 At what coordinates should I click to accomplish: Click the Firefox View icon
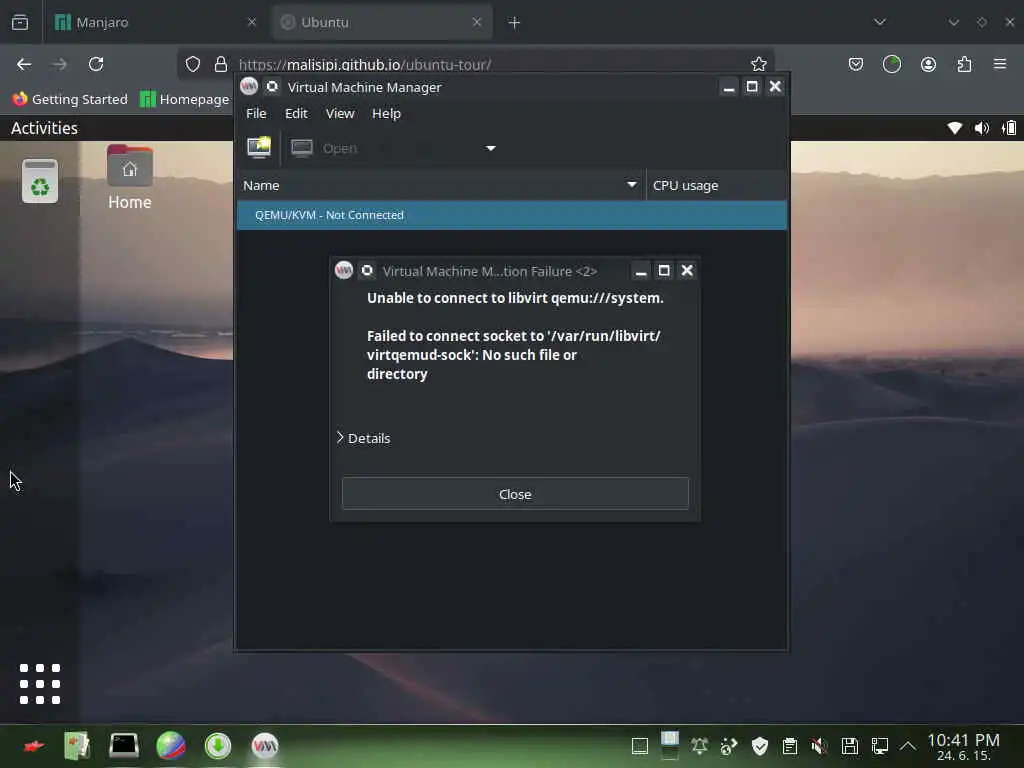coord(20,22)
